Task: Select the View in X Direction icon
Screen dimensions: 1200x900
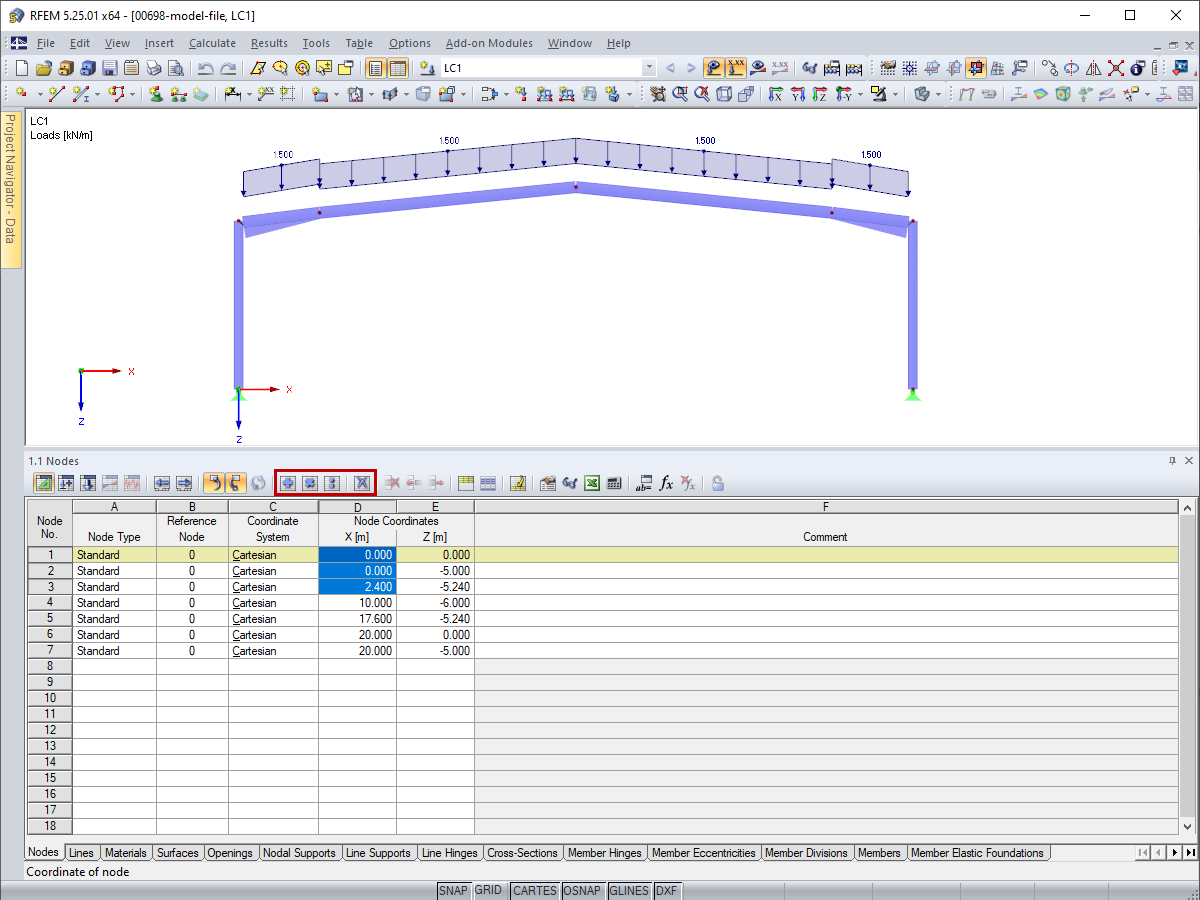Action: point(777,93)
